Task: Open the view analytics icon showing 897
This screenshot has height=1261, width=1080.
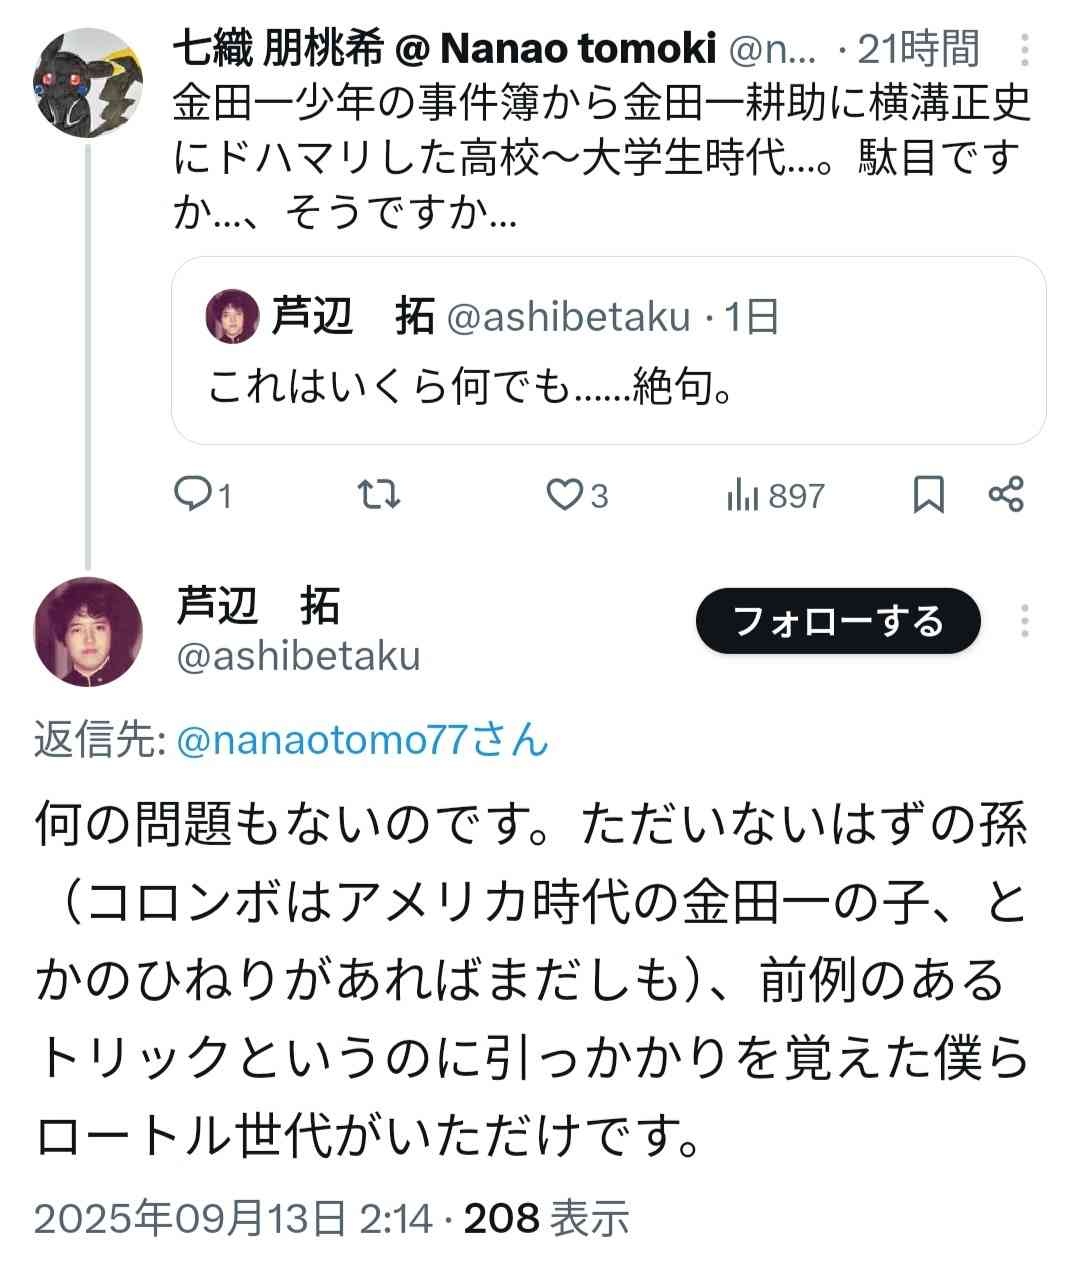Action: pyautogui.click(x=742, y=495)
